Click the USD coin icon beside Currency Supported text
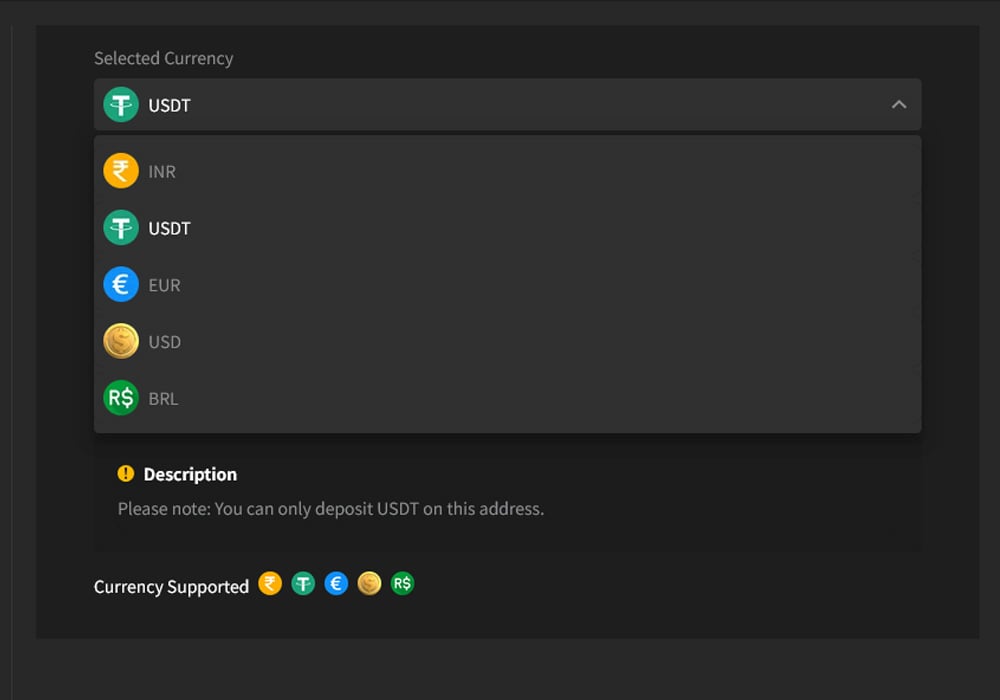 click(x=368, y=583)
